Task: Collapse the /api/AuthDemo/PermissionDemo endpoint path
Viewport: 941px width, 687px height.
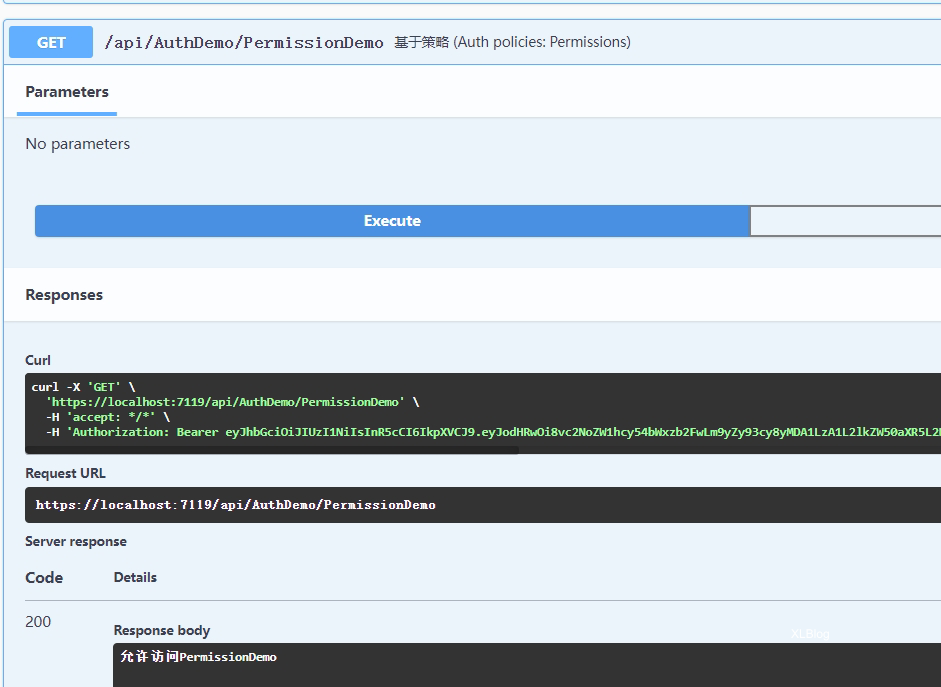Action: tap(244, 43)
